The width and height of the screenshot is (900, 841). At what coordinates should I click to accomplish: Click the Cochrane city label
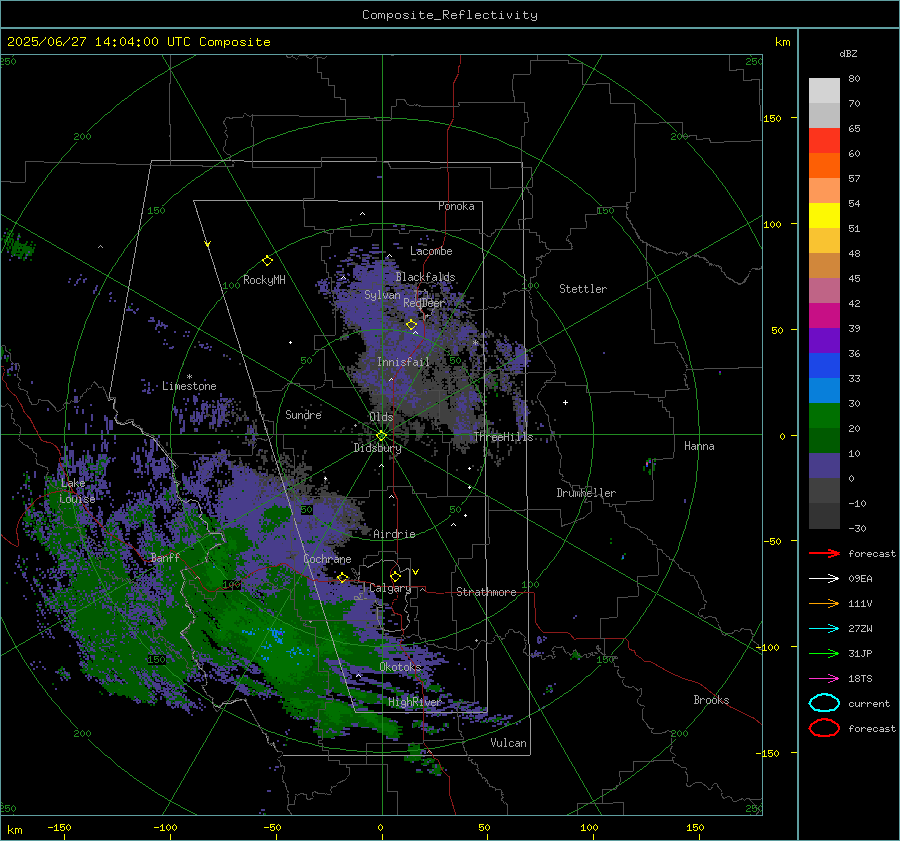(327, 559)
